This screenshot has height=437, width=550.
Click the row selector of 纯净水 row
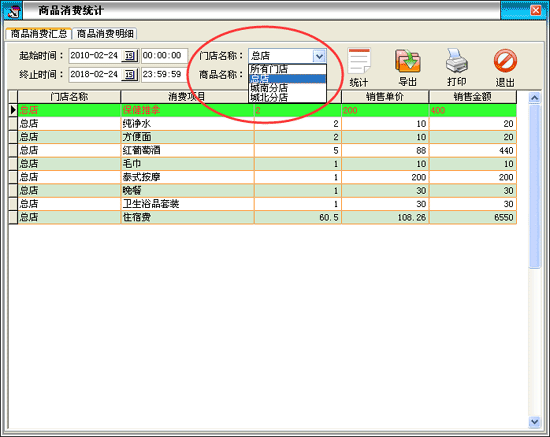13,123
